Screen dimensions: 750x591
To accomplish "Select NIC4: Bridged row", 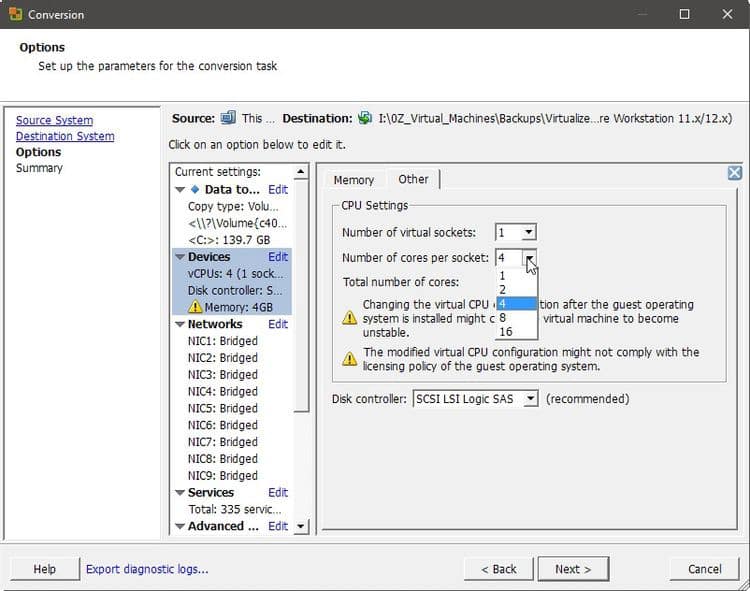I will (223, 391).
